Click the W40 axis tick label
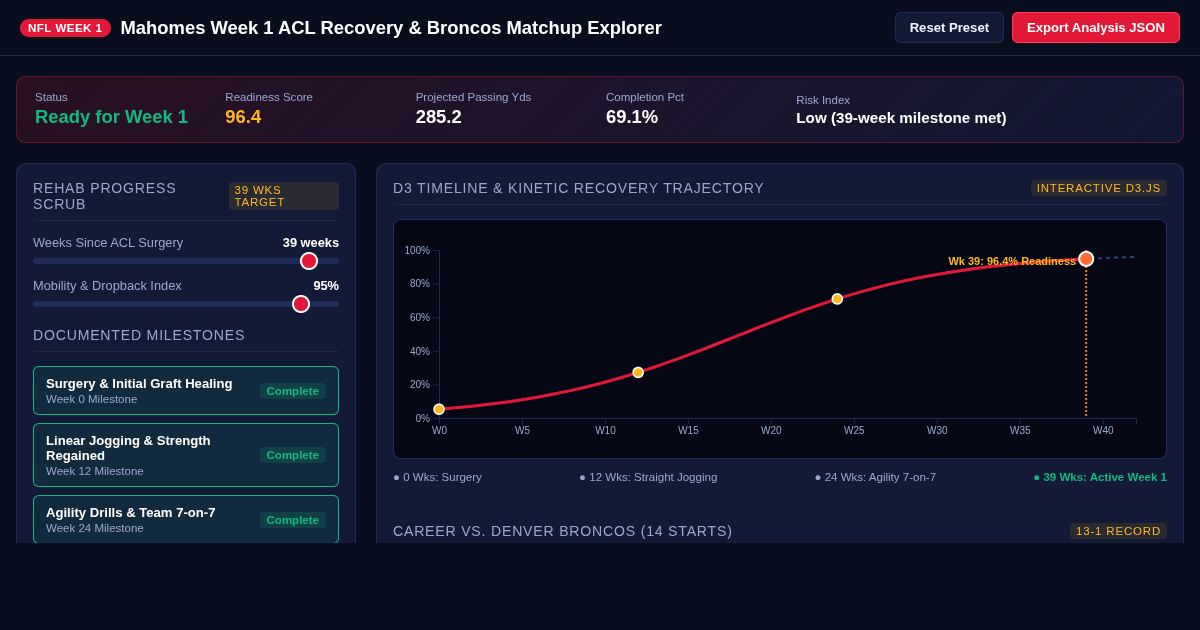Viewport: 1200px width, 630px height. pos(1103,430)
